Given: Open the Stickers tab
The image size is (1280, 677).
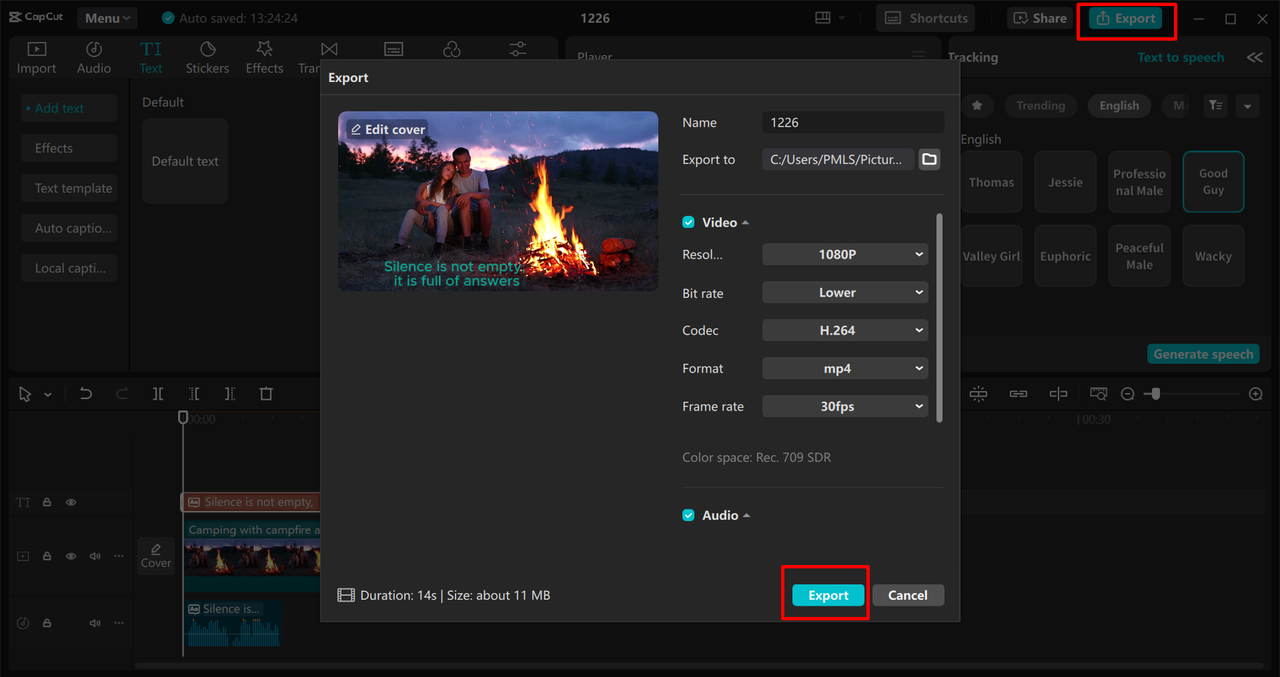Looking at the screenshot, I should pos(207,58).
